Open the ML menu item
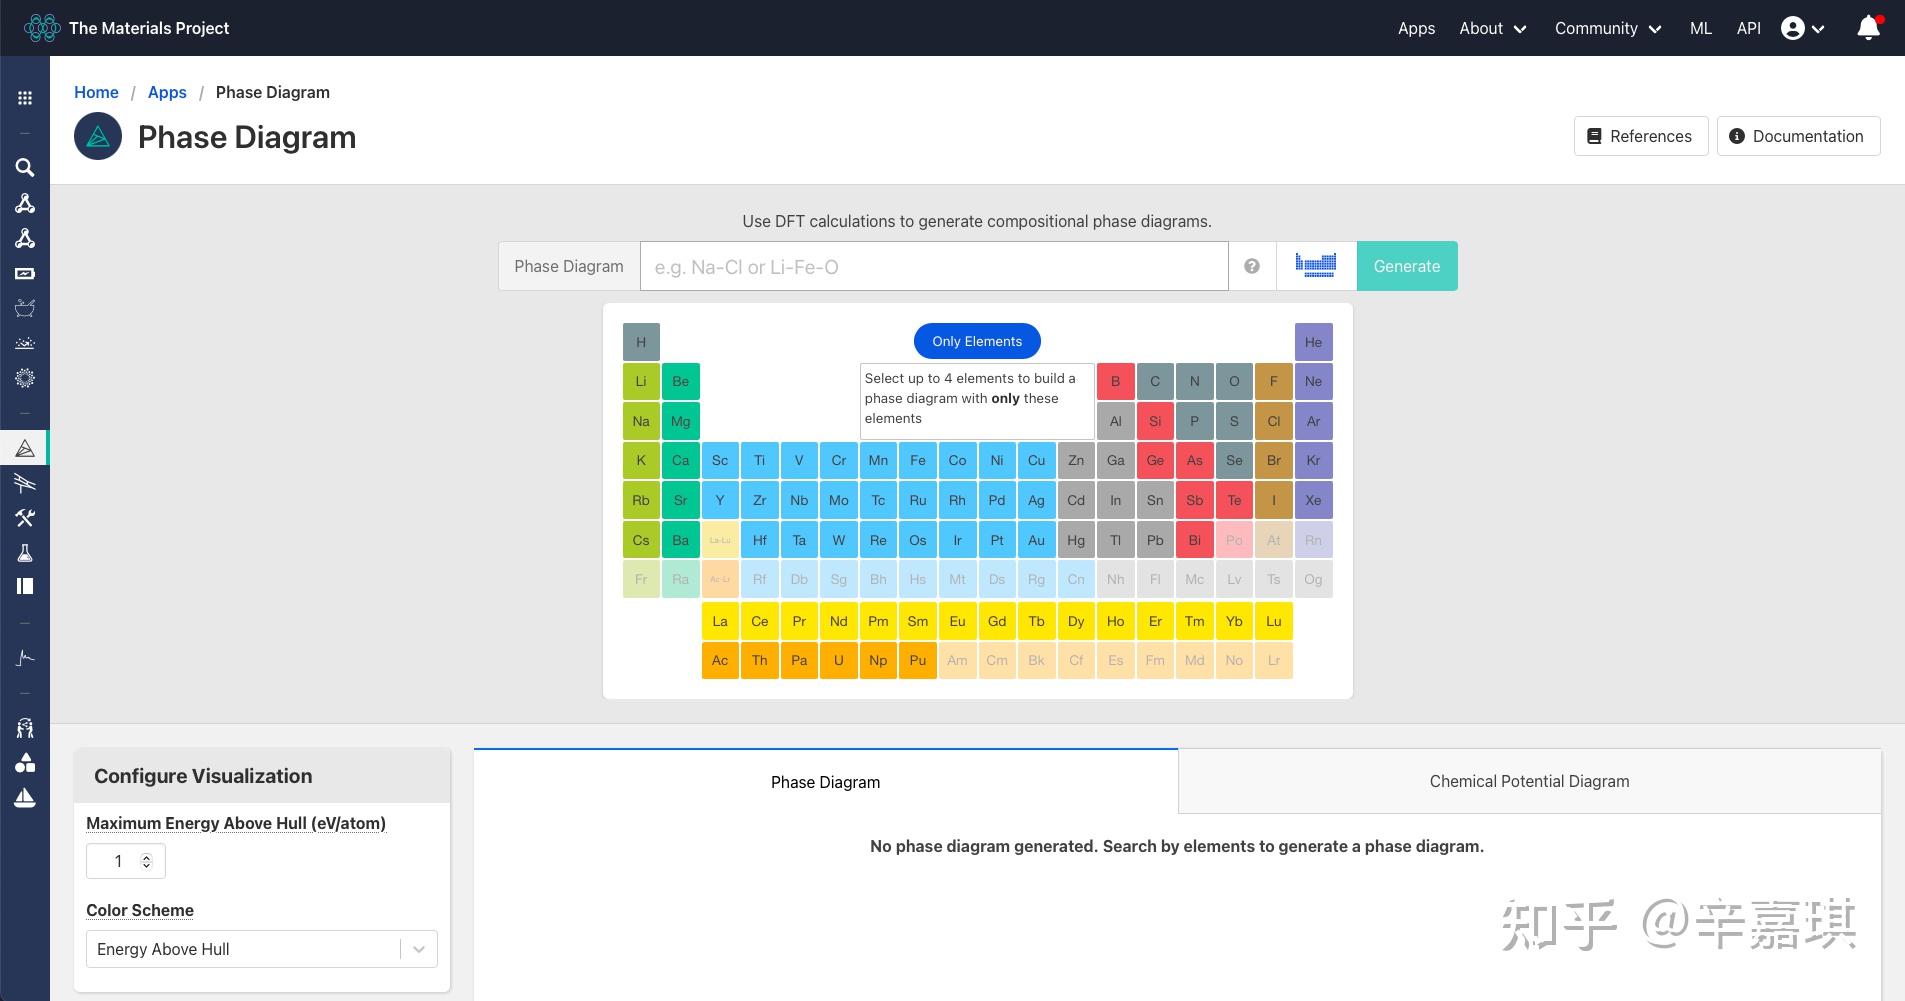 pos(1700,28)
